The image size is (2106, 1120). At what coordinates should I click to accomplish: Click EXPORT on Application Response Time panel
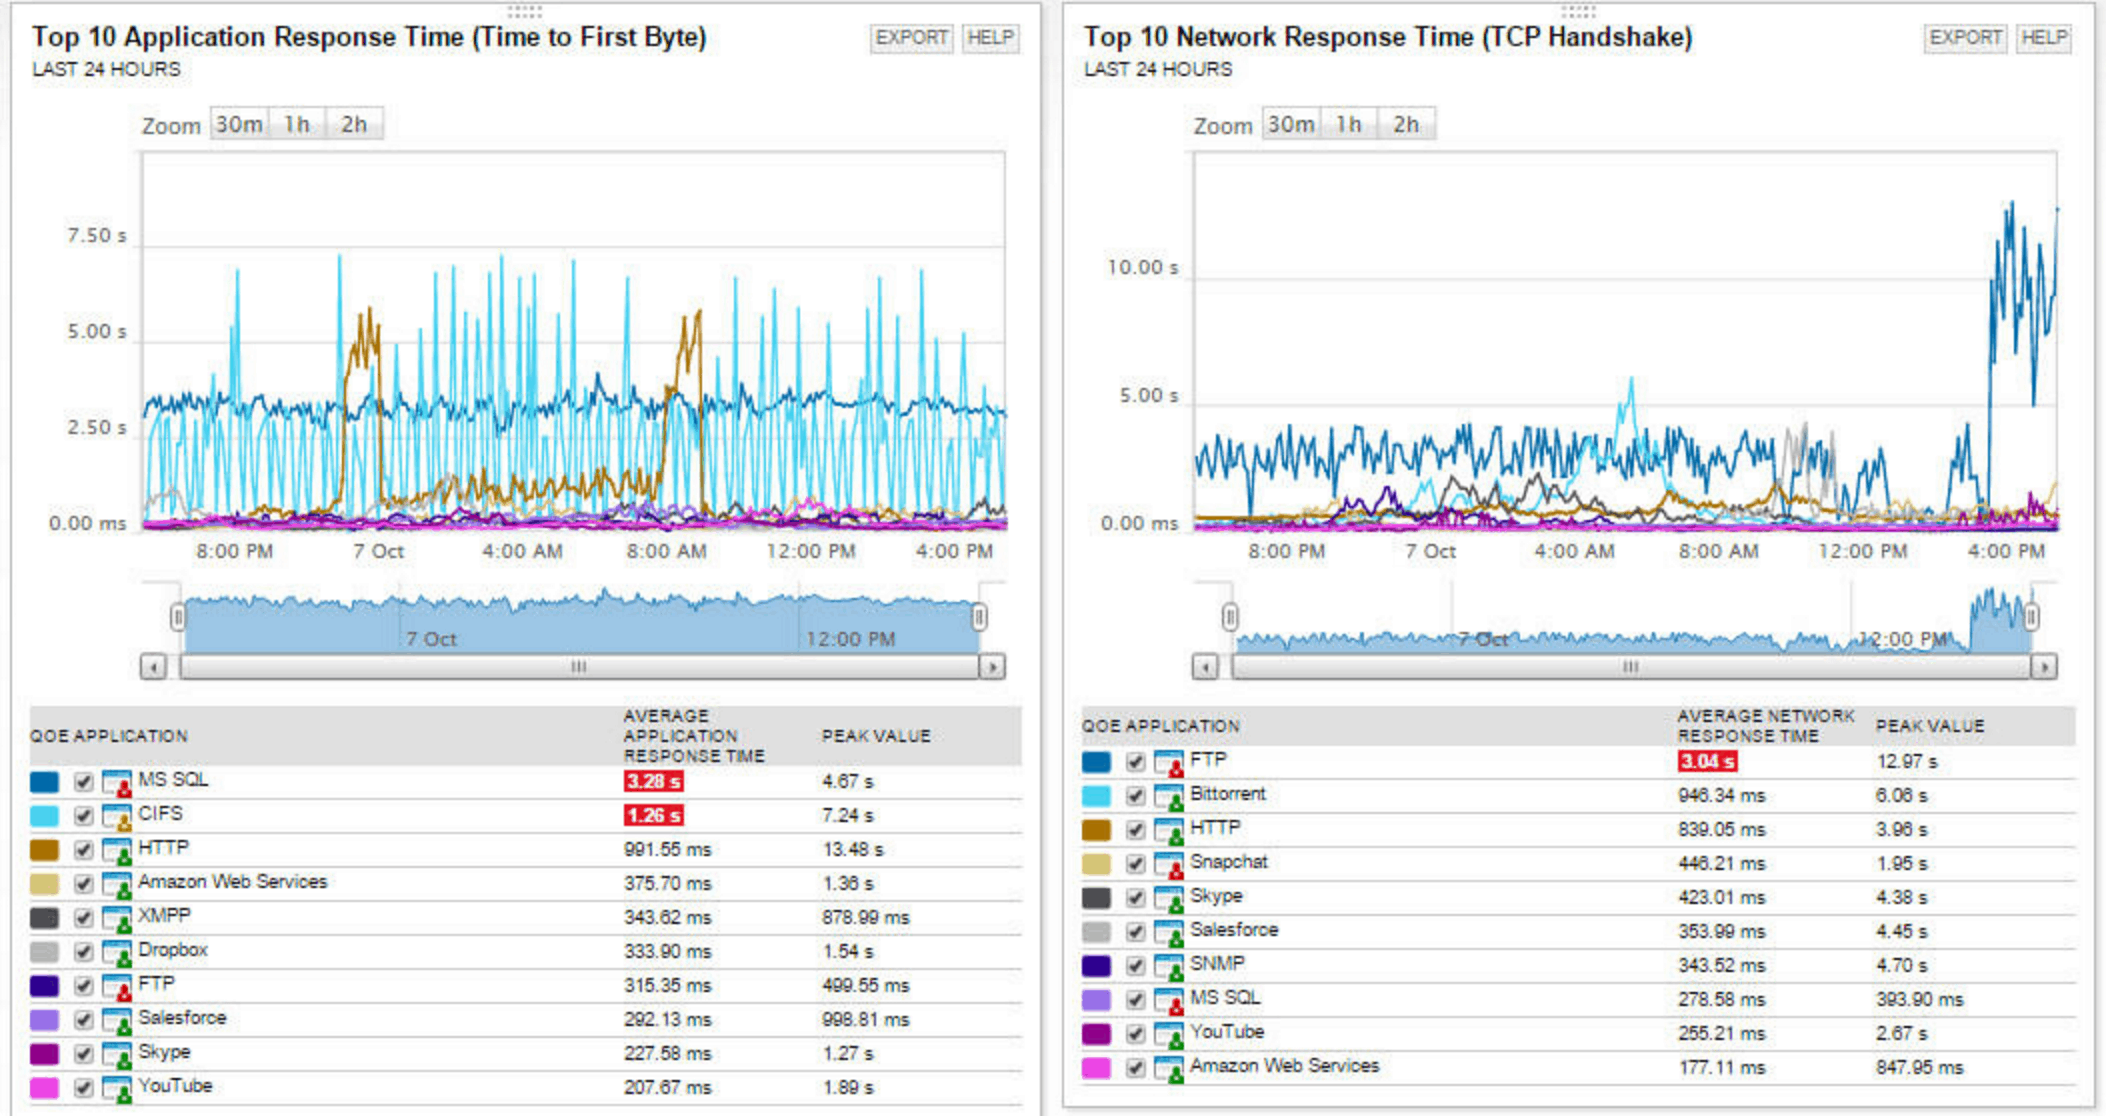911,38
